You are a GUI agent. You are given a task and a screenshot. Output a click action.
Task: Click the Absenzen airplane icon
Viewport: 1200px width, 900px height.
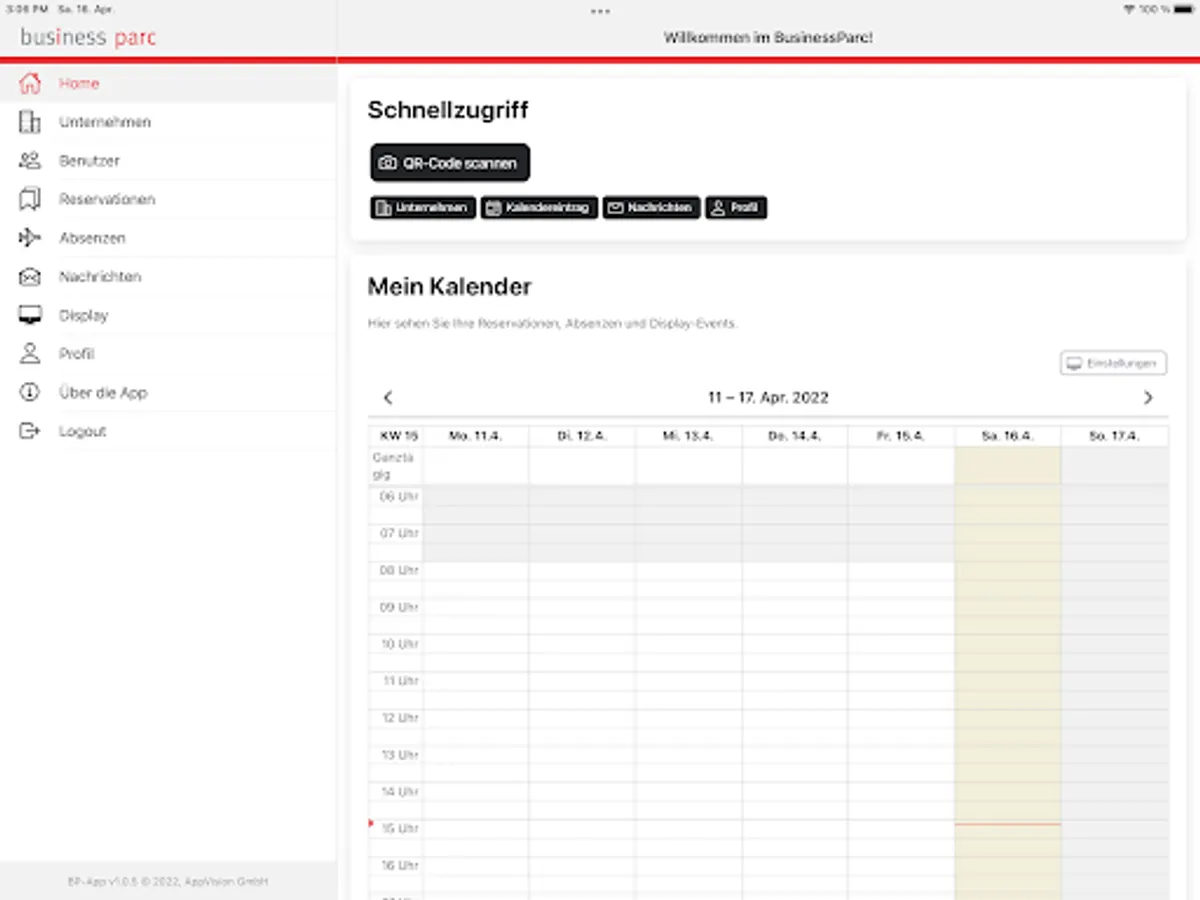[x=30, y=238]
